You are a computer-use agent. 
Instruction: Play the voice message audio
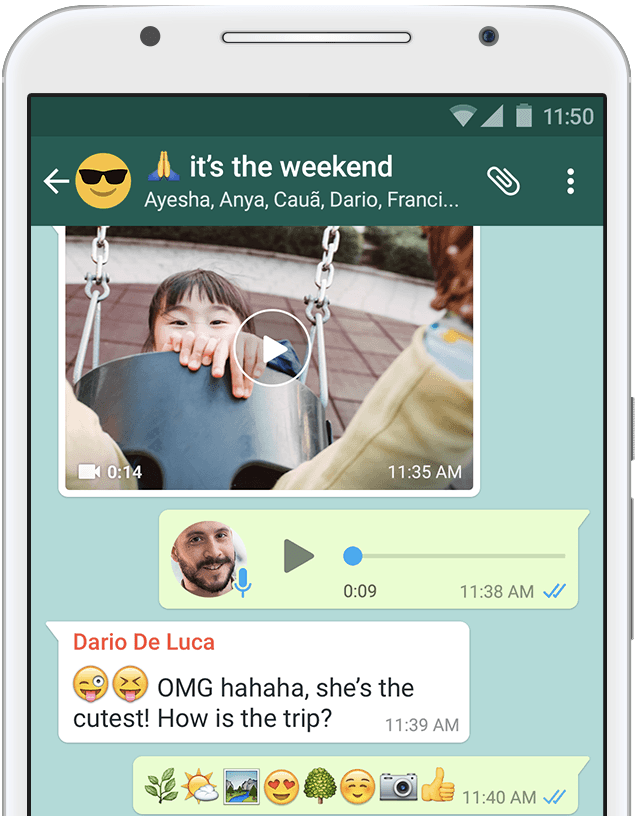point(298,556)
